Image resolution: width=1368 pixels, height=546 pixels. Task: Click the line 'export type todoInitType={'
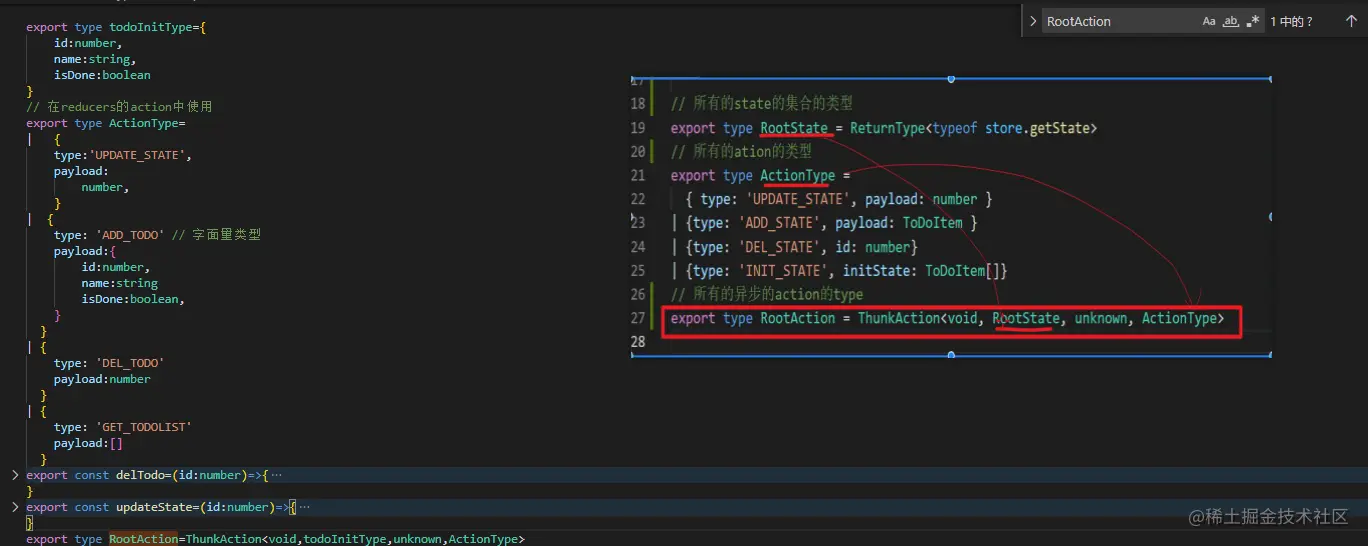click(x=116, y=27)
